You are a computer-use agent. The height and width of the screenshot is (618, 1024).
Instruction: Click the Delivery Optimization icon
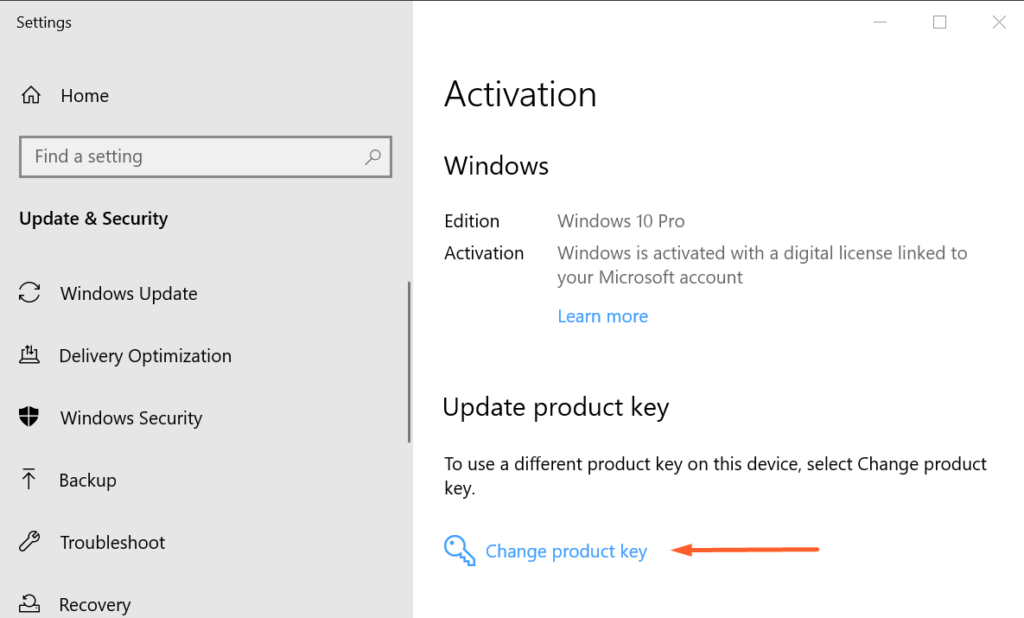pos(29,355)
